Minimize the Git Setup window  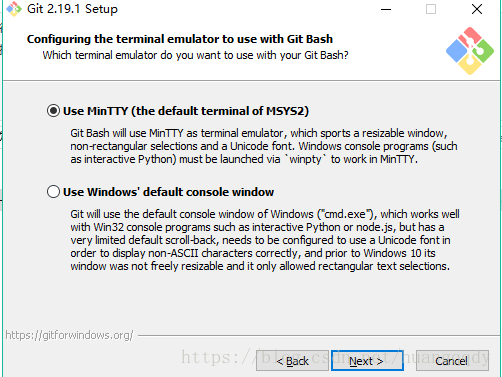click(x=386, y=9)
